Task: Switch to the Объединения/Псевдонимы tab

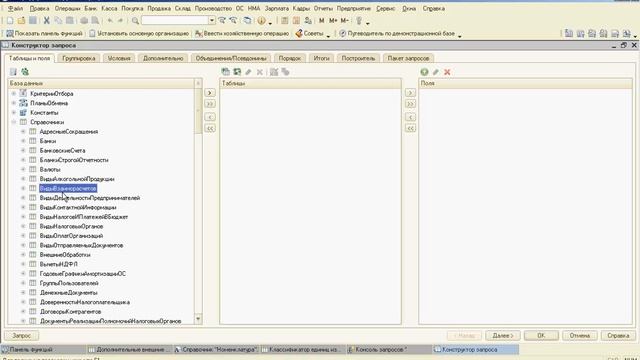Action: [x=231, y=58]
